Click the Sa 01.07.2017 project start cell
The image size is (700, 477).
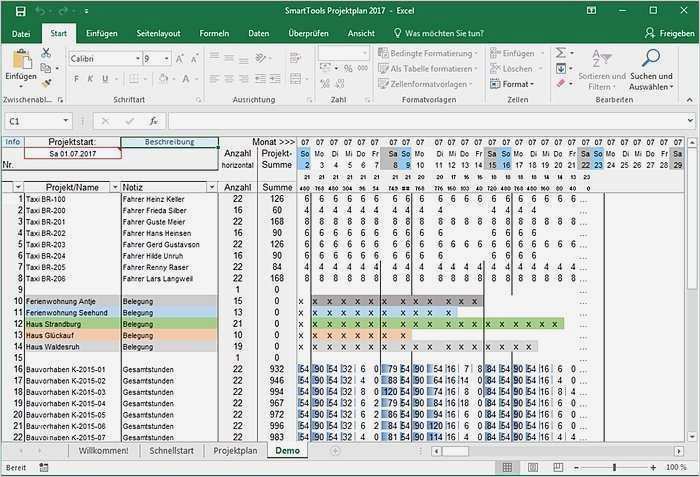(73, 153)
